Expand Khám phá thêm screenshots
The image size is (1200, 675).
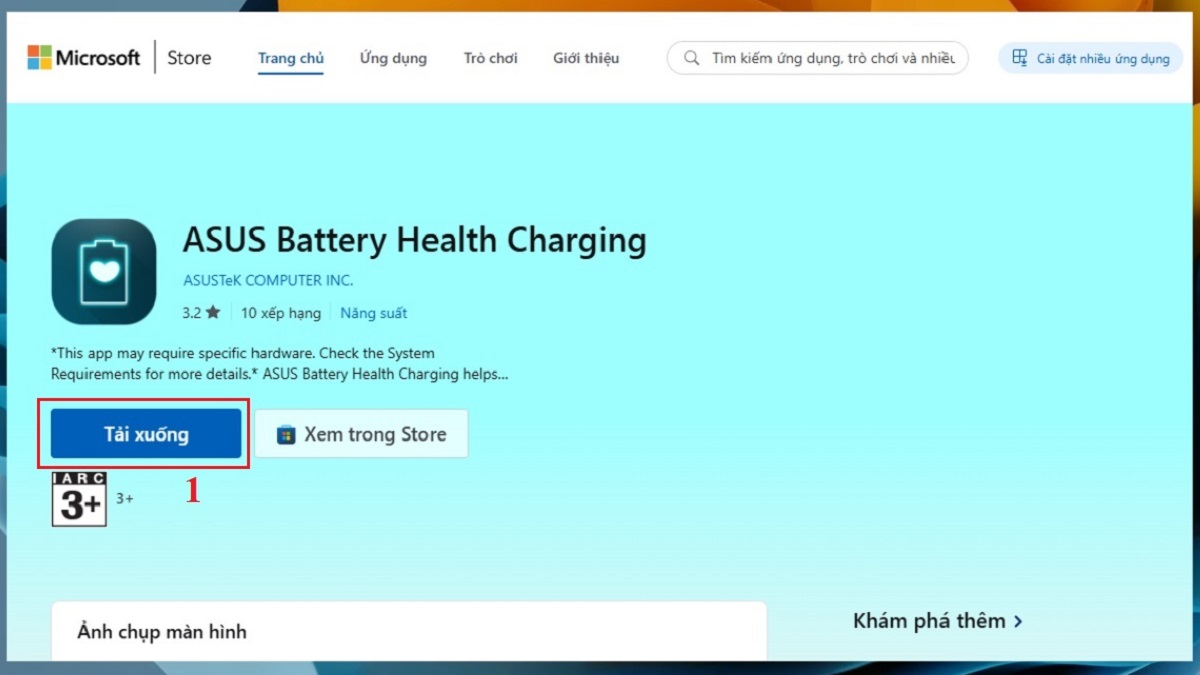(937, 620)
